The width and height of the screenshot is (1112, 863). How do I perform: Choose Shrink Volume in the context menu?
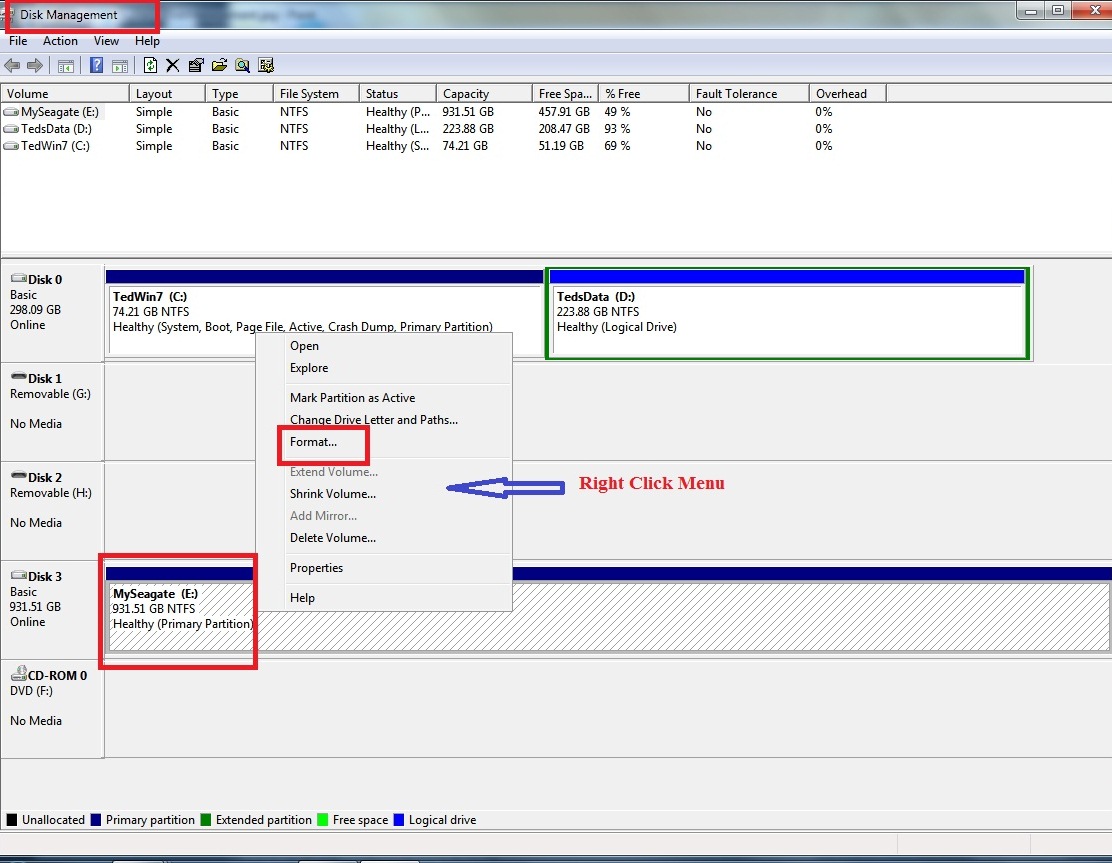pos(333,493)
